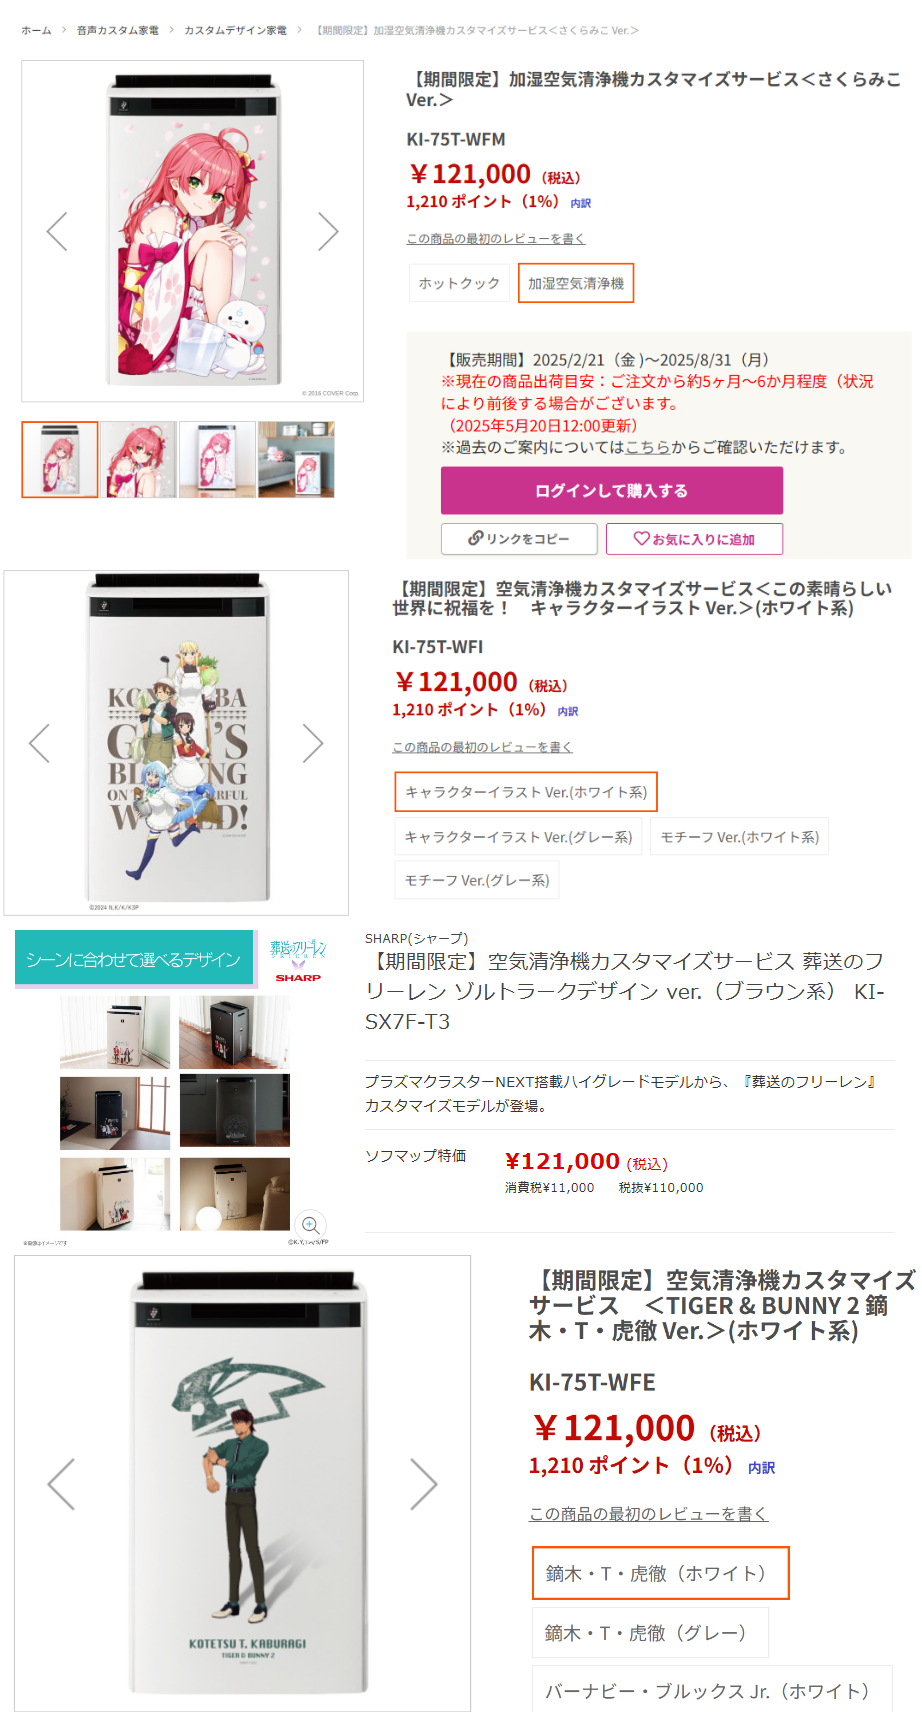The image size is (922, 1712).
Task: Select the ホットクック product option
Action: pos(459,283)
